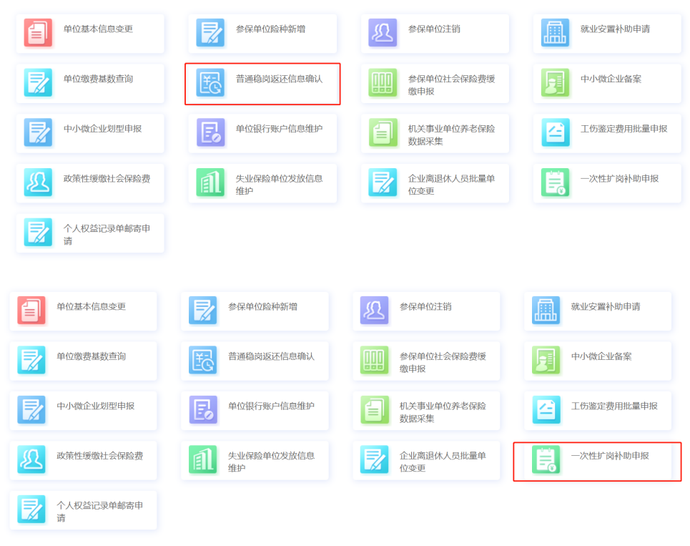This screenshot has height=546, width=690.
Task: Select 单位银行账户信息维护 text in upper grid
Action: tap(279, 128)
